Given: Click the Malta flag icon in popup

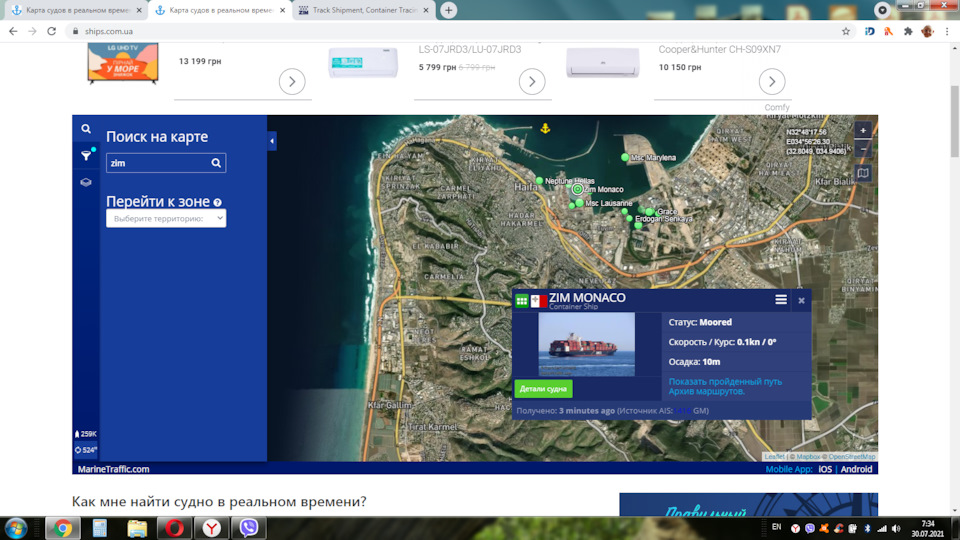Looking at the screenshot, I should (539, 301).
